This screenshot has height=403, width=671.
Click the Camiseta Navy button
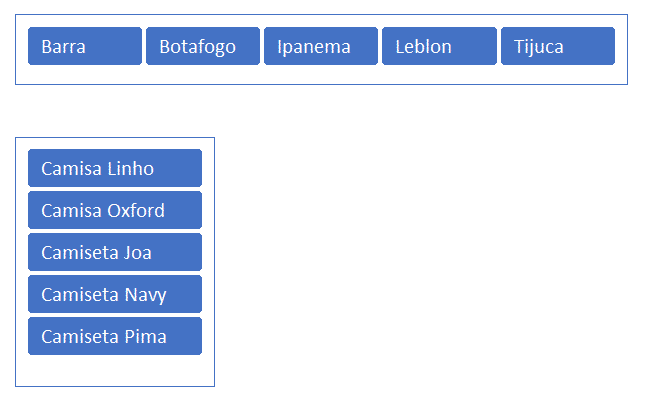coord(115,294)
